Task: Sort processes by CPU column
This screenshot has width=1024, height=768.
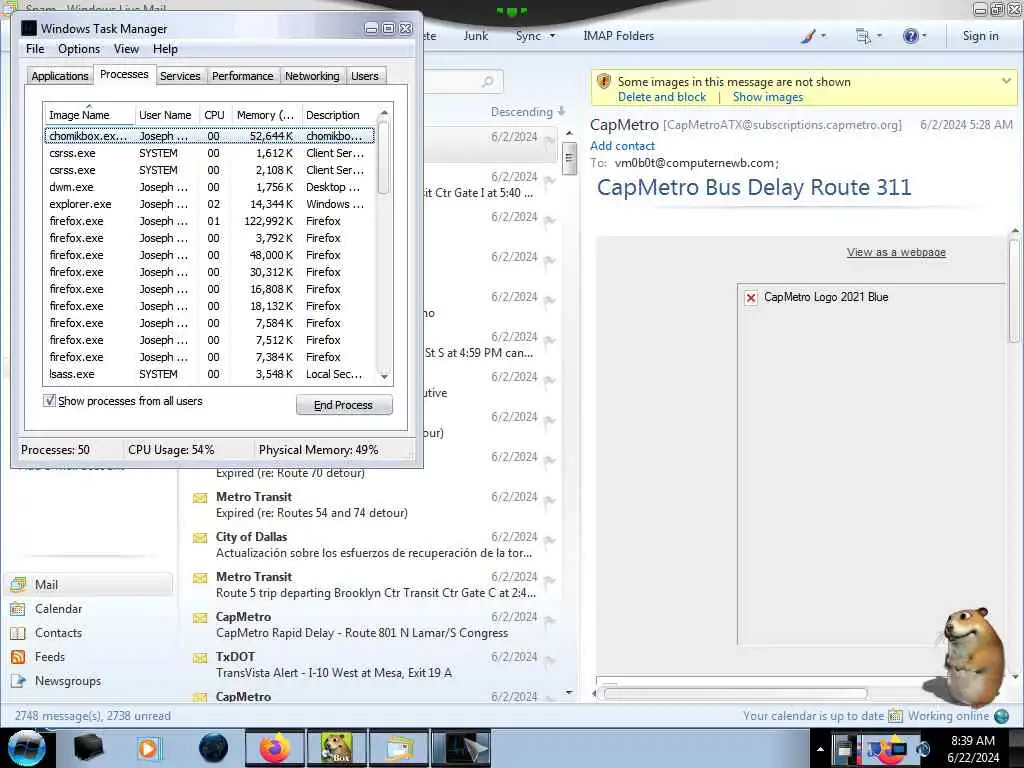Action: (x=215, y=115)
